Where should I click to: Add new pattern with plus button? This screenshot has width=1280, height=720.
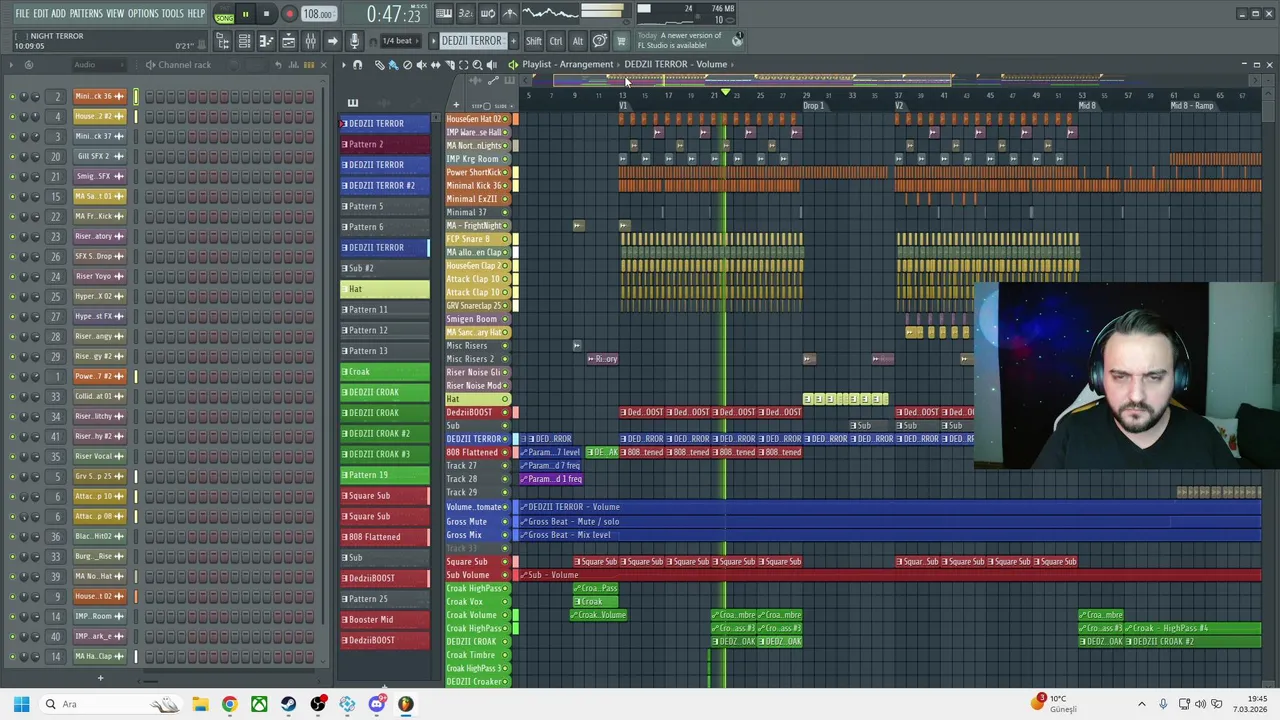point(512,41)
